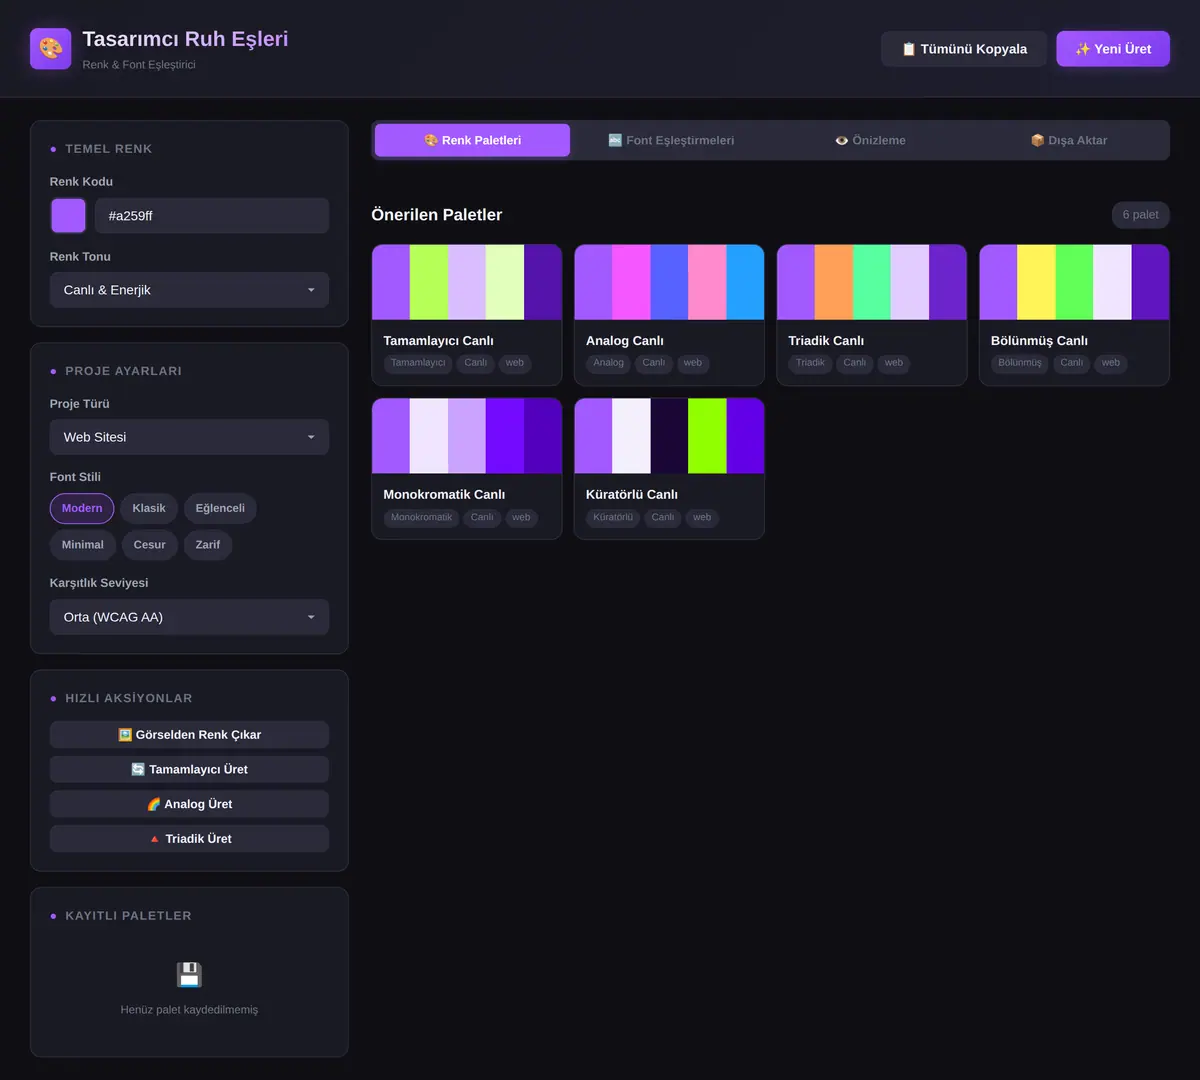
Task: Click the hex color code input field
Action: 212,216
